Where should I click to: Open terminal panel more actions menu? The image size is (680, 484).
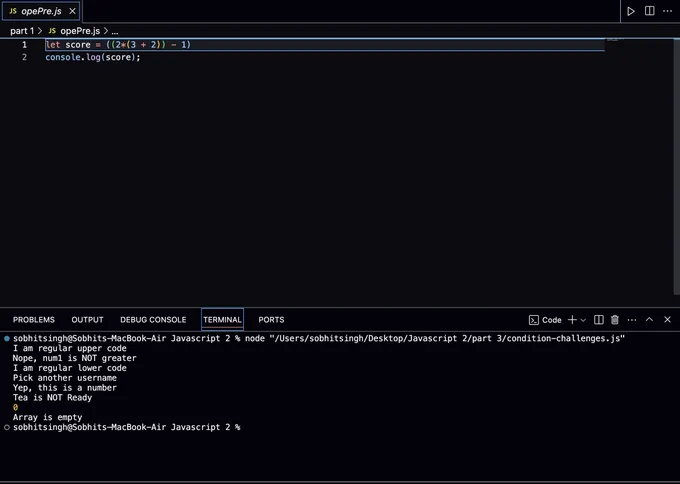coord(632,320)
